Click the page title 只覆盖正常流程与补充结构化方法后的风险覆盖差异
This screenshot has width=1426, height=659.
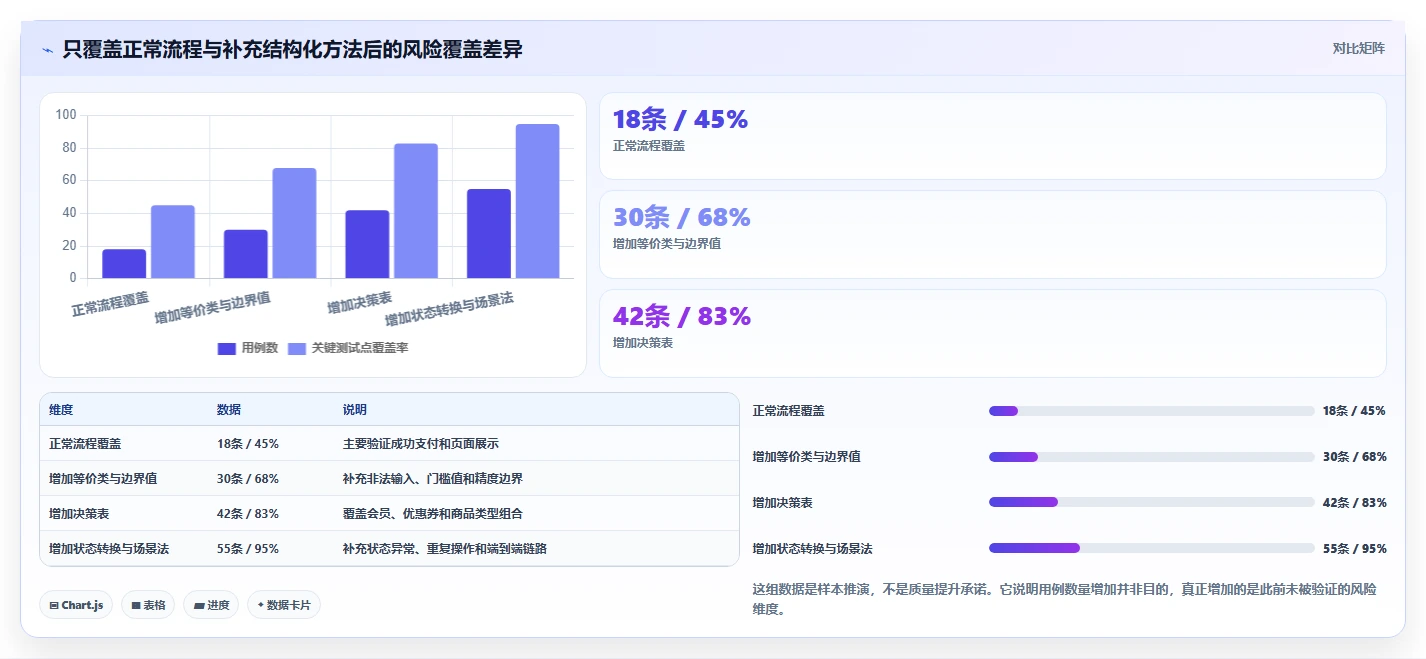click(x=292, y=49)
